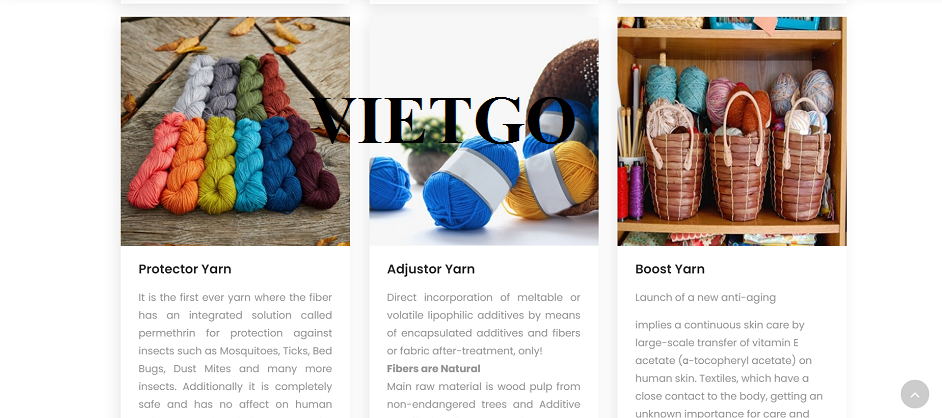Click the card edge above Adjustor Yarn
The width and height of the screenshot is (942, 418).
(x=484, y=2)
